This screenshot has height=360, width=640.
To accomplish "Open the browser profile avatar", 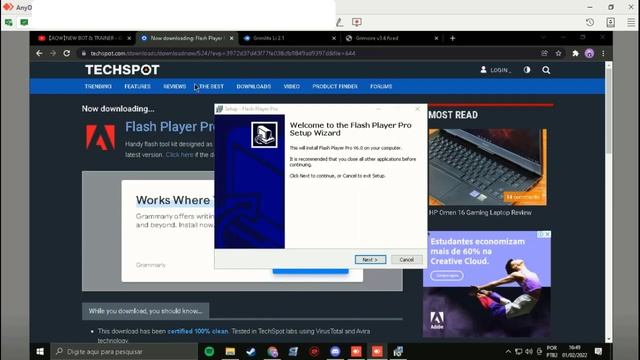I will coord(589,53).
